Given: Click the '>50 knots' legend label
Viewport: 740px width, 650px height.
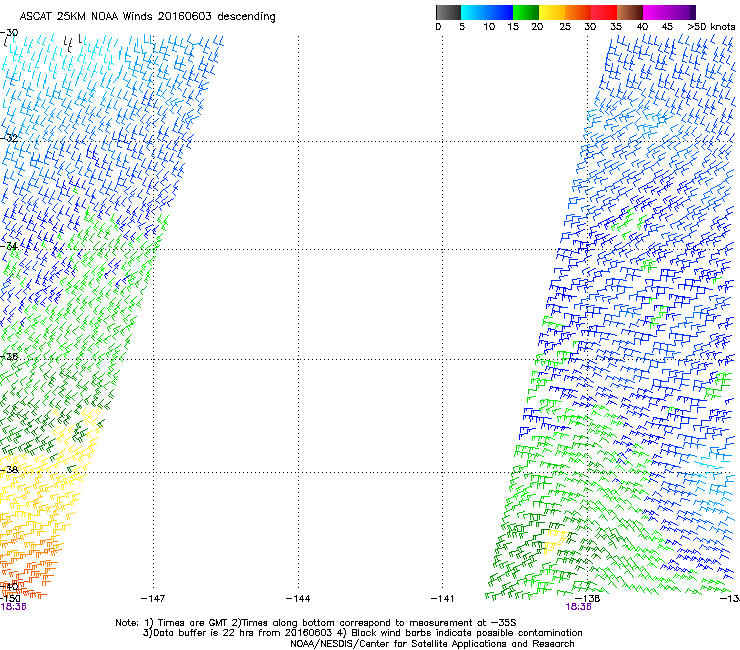Looking at the screenshot, I should 711,27.
